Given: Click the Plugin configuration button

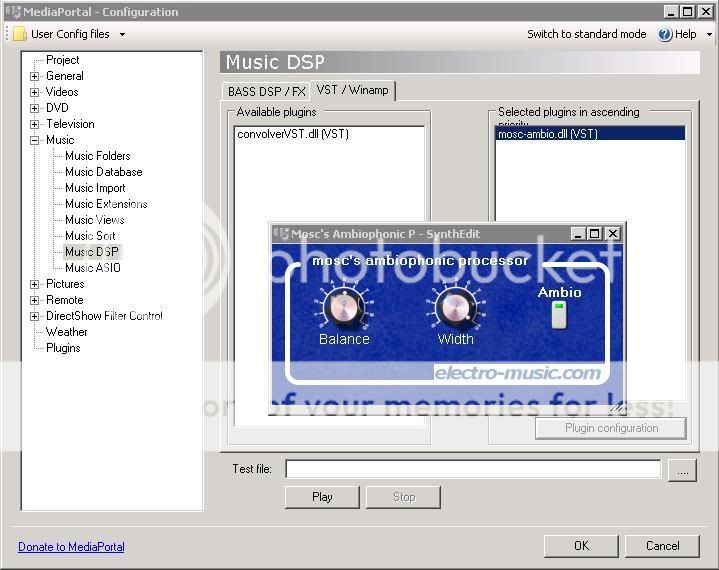Looking at the screenshot, I should (x=611, y=428).
